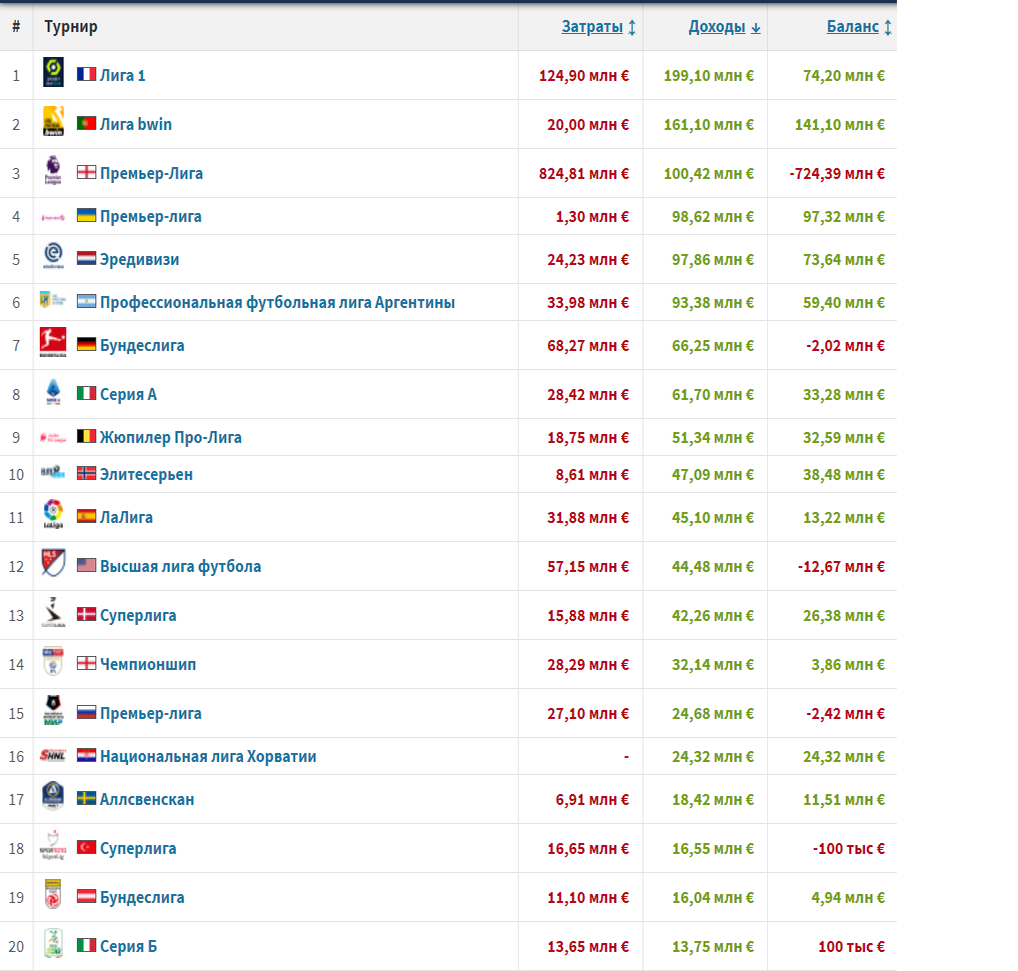This screenshot has width=1018, height=971.
Task: Open the Национальная лига Хорватии link
Action: coord(208,756)
